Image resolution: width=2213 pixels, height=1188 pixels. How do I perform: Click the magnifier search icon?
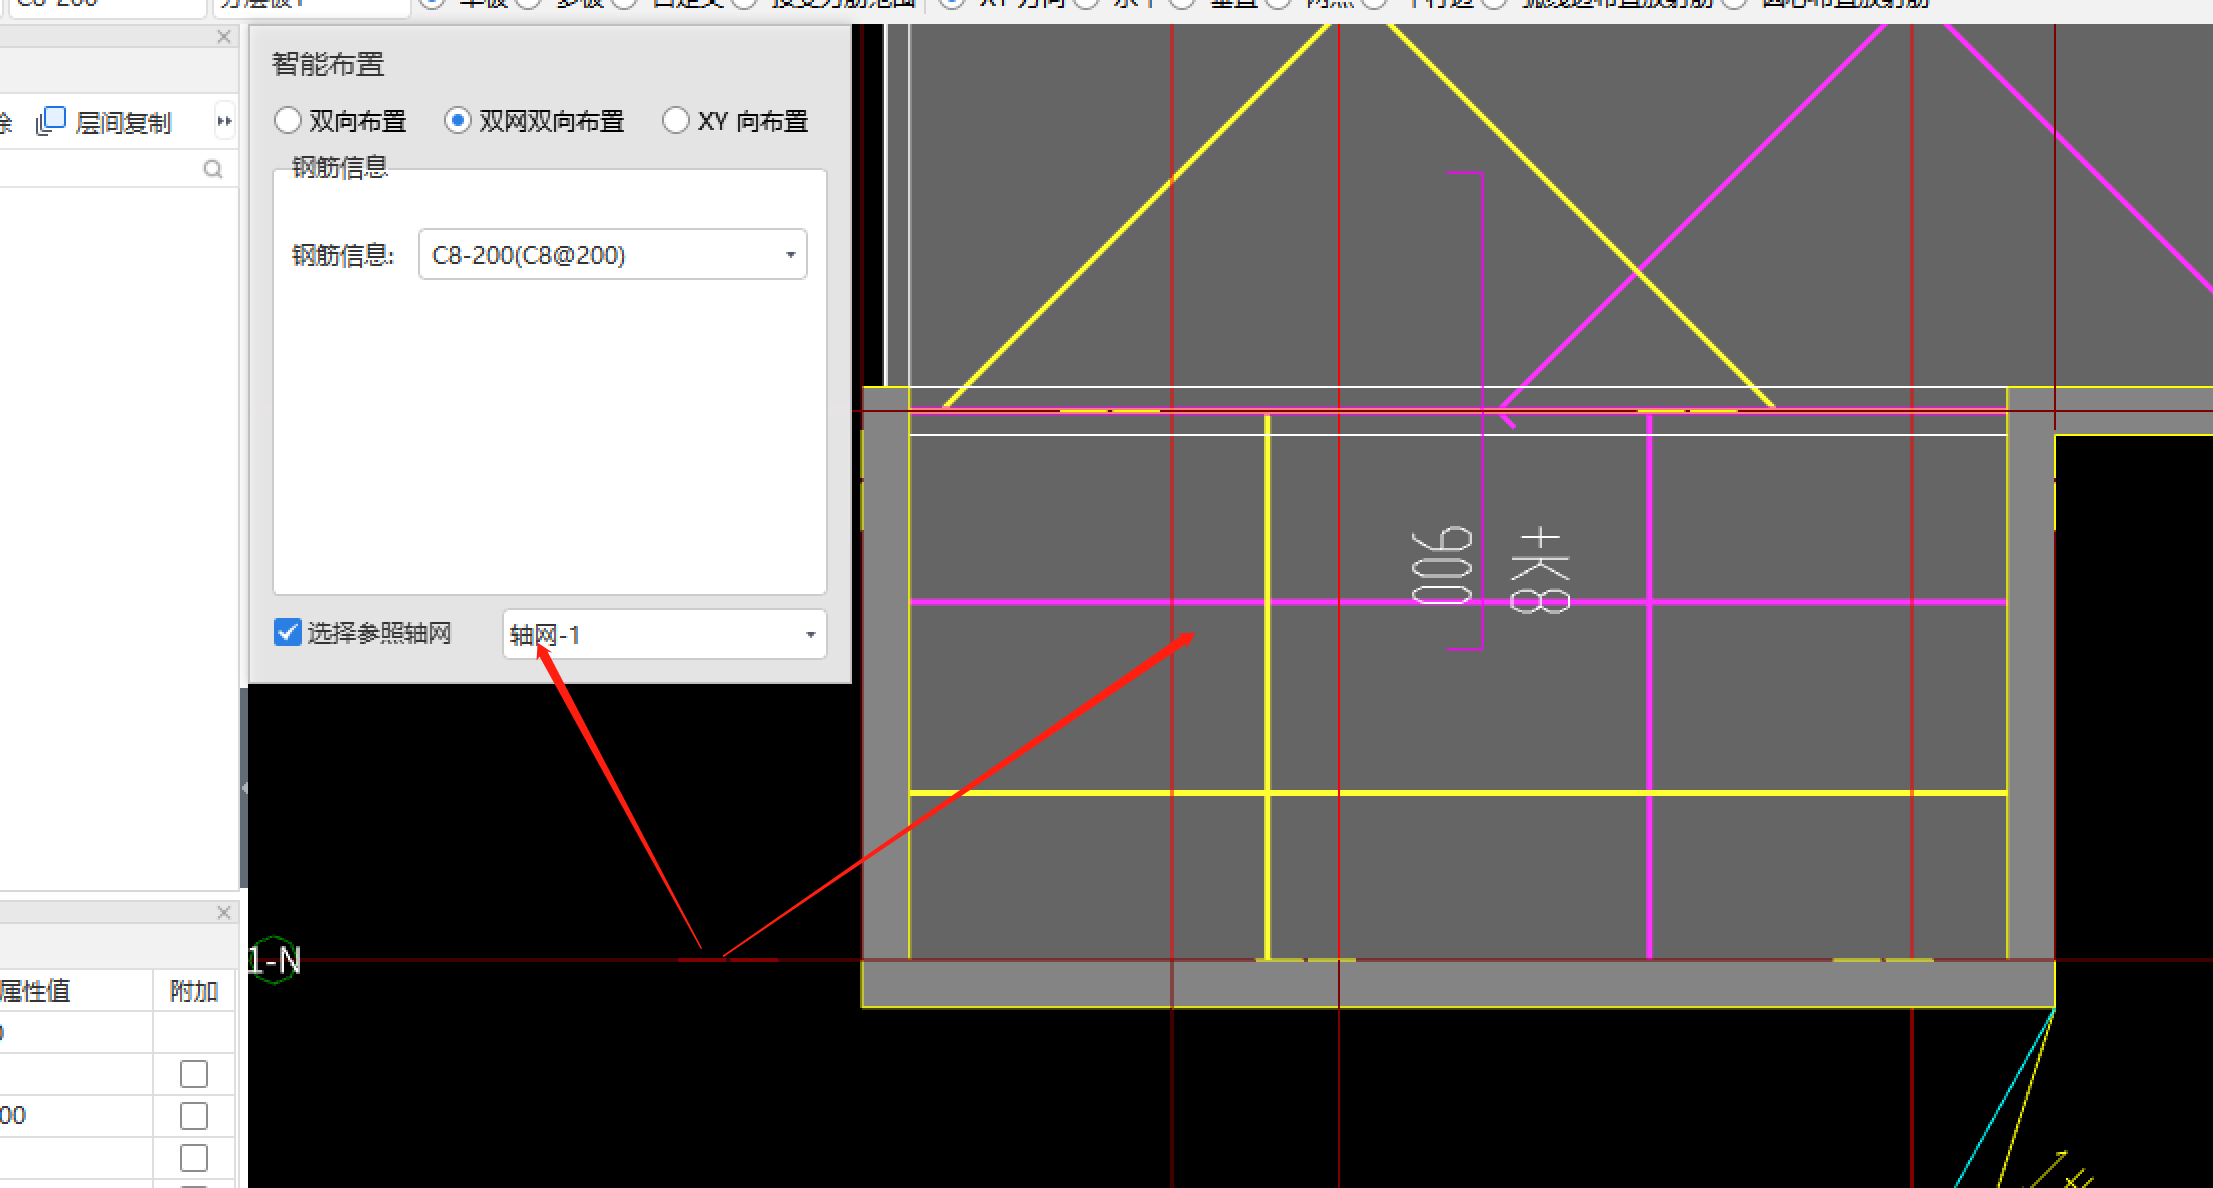pyautogui.click(x=212, y=169)
